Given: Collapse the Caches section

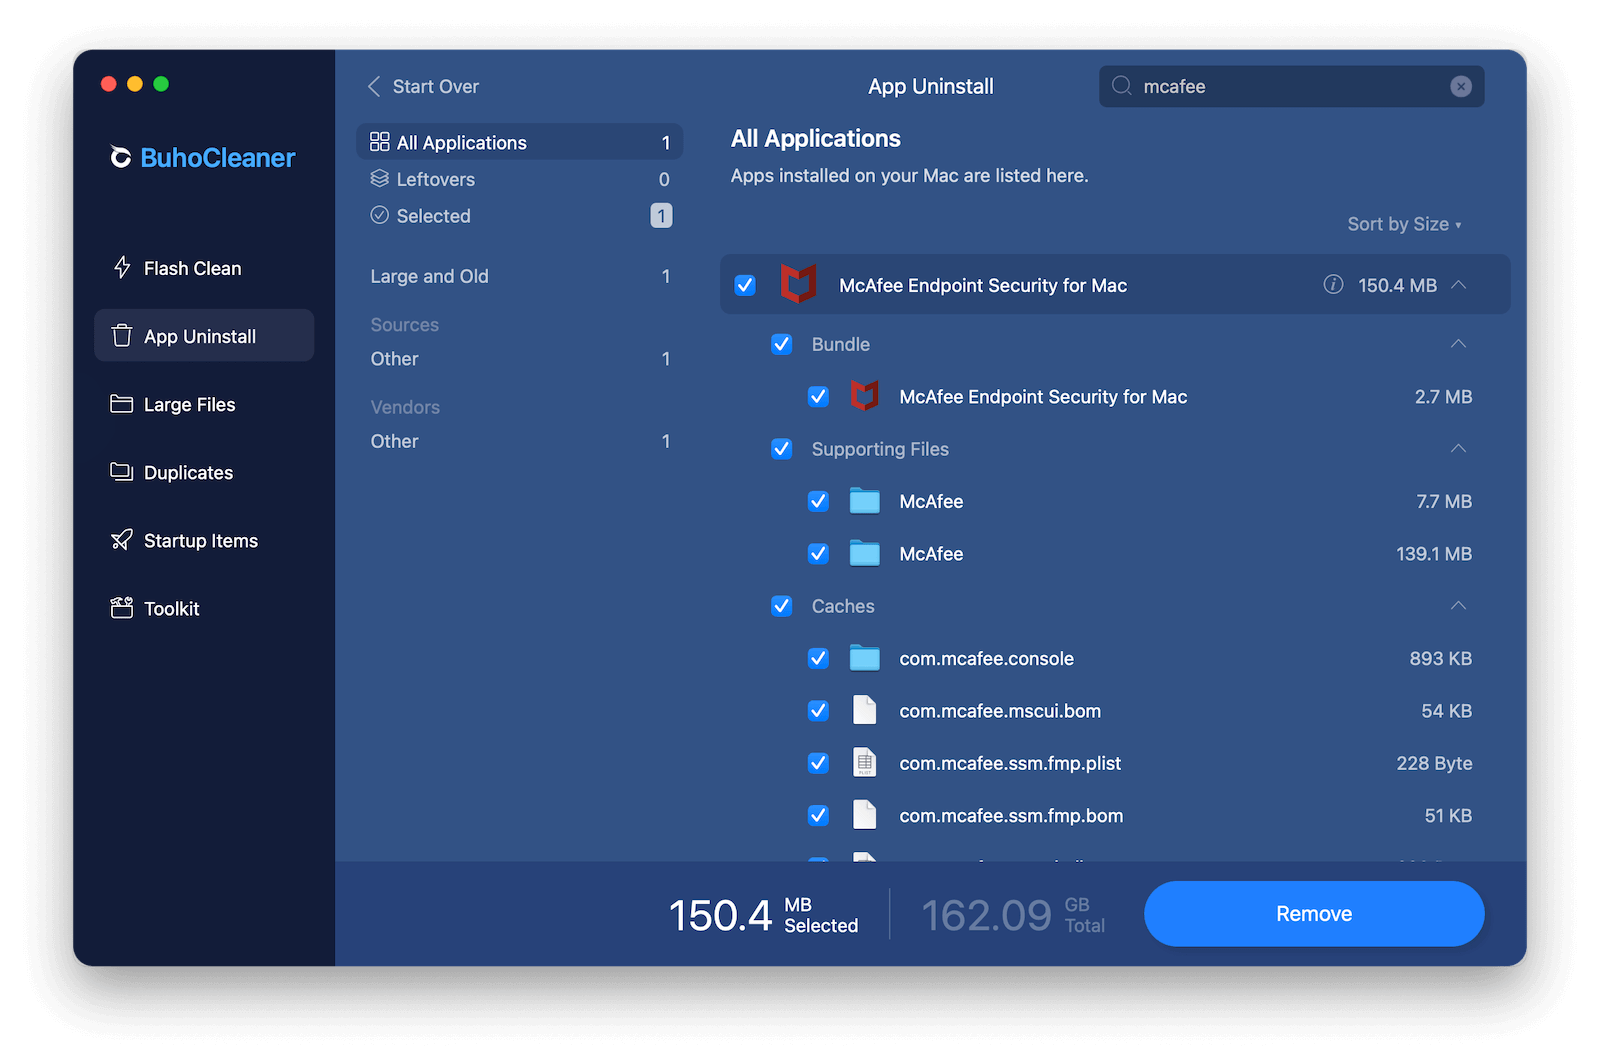Looking at the screenshot, I should click(1459, 605).
